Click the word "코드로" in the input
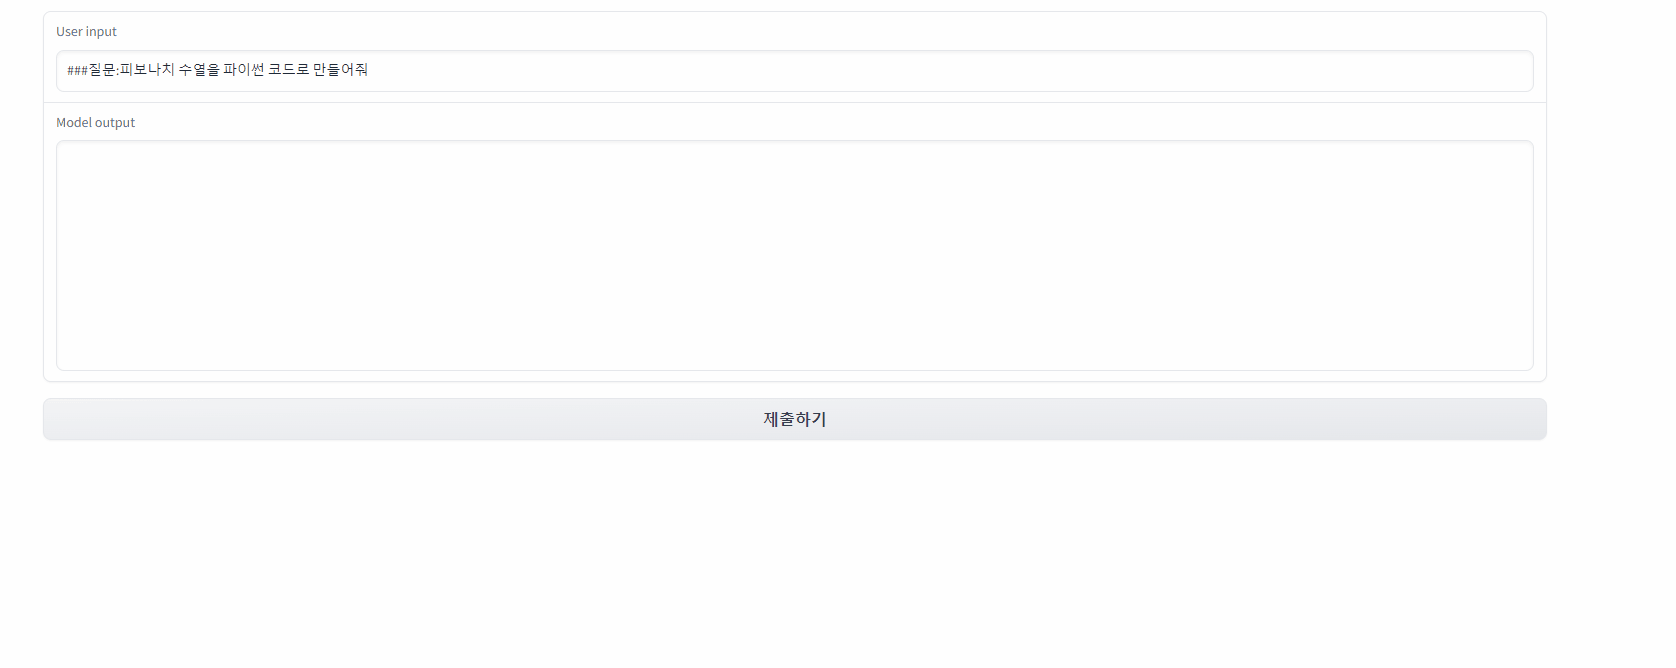The width and height of the screenshot is (1676, 668). pos(289,70)
